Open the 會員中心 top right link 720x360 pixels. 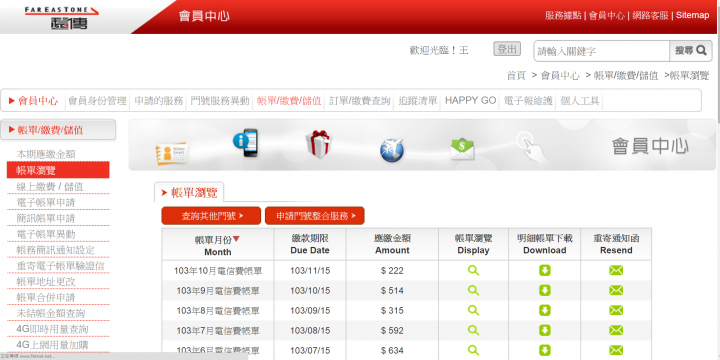[607, 15]
